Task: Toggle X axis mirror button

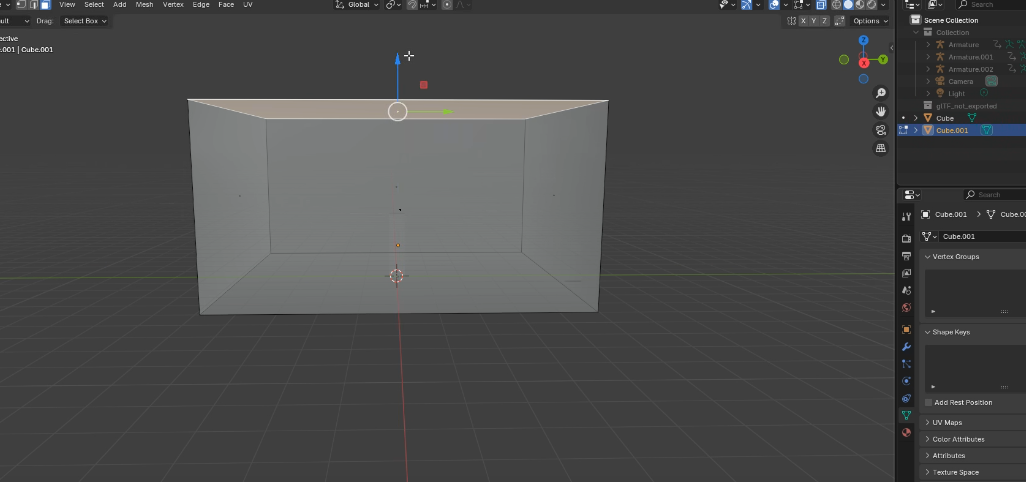Action: click(x=803, y=20)
